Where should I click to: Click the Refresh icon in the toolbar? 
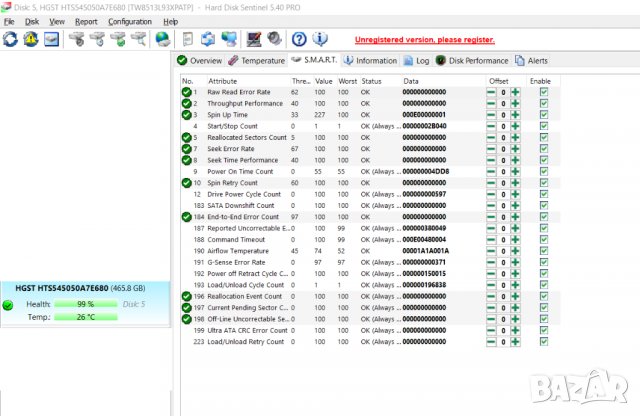(11, 39)
